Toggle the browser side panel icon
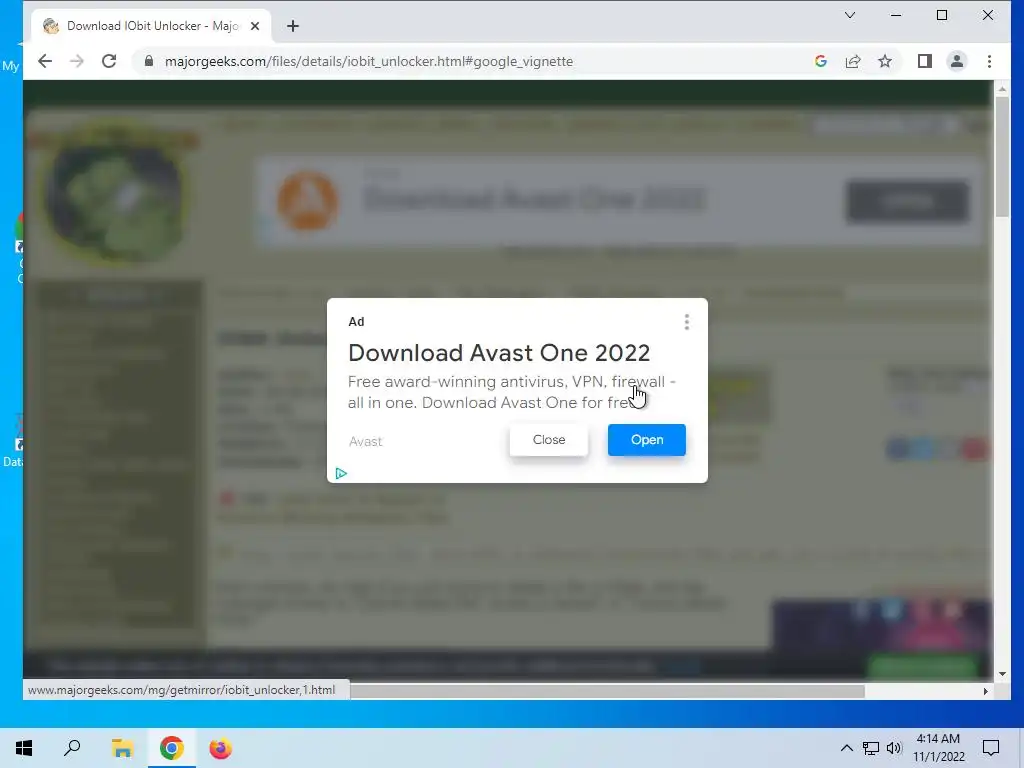Viewport: 1024px width, 768px height. (925, 61)
